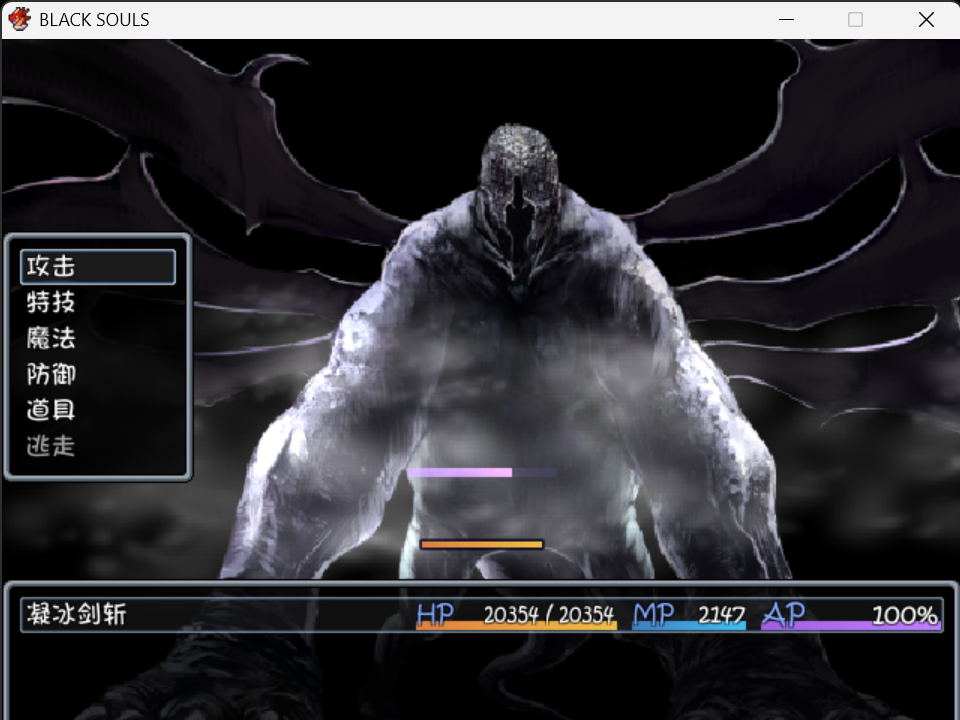Click the enemy's pink gauge bar

(482, 473)
